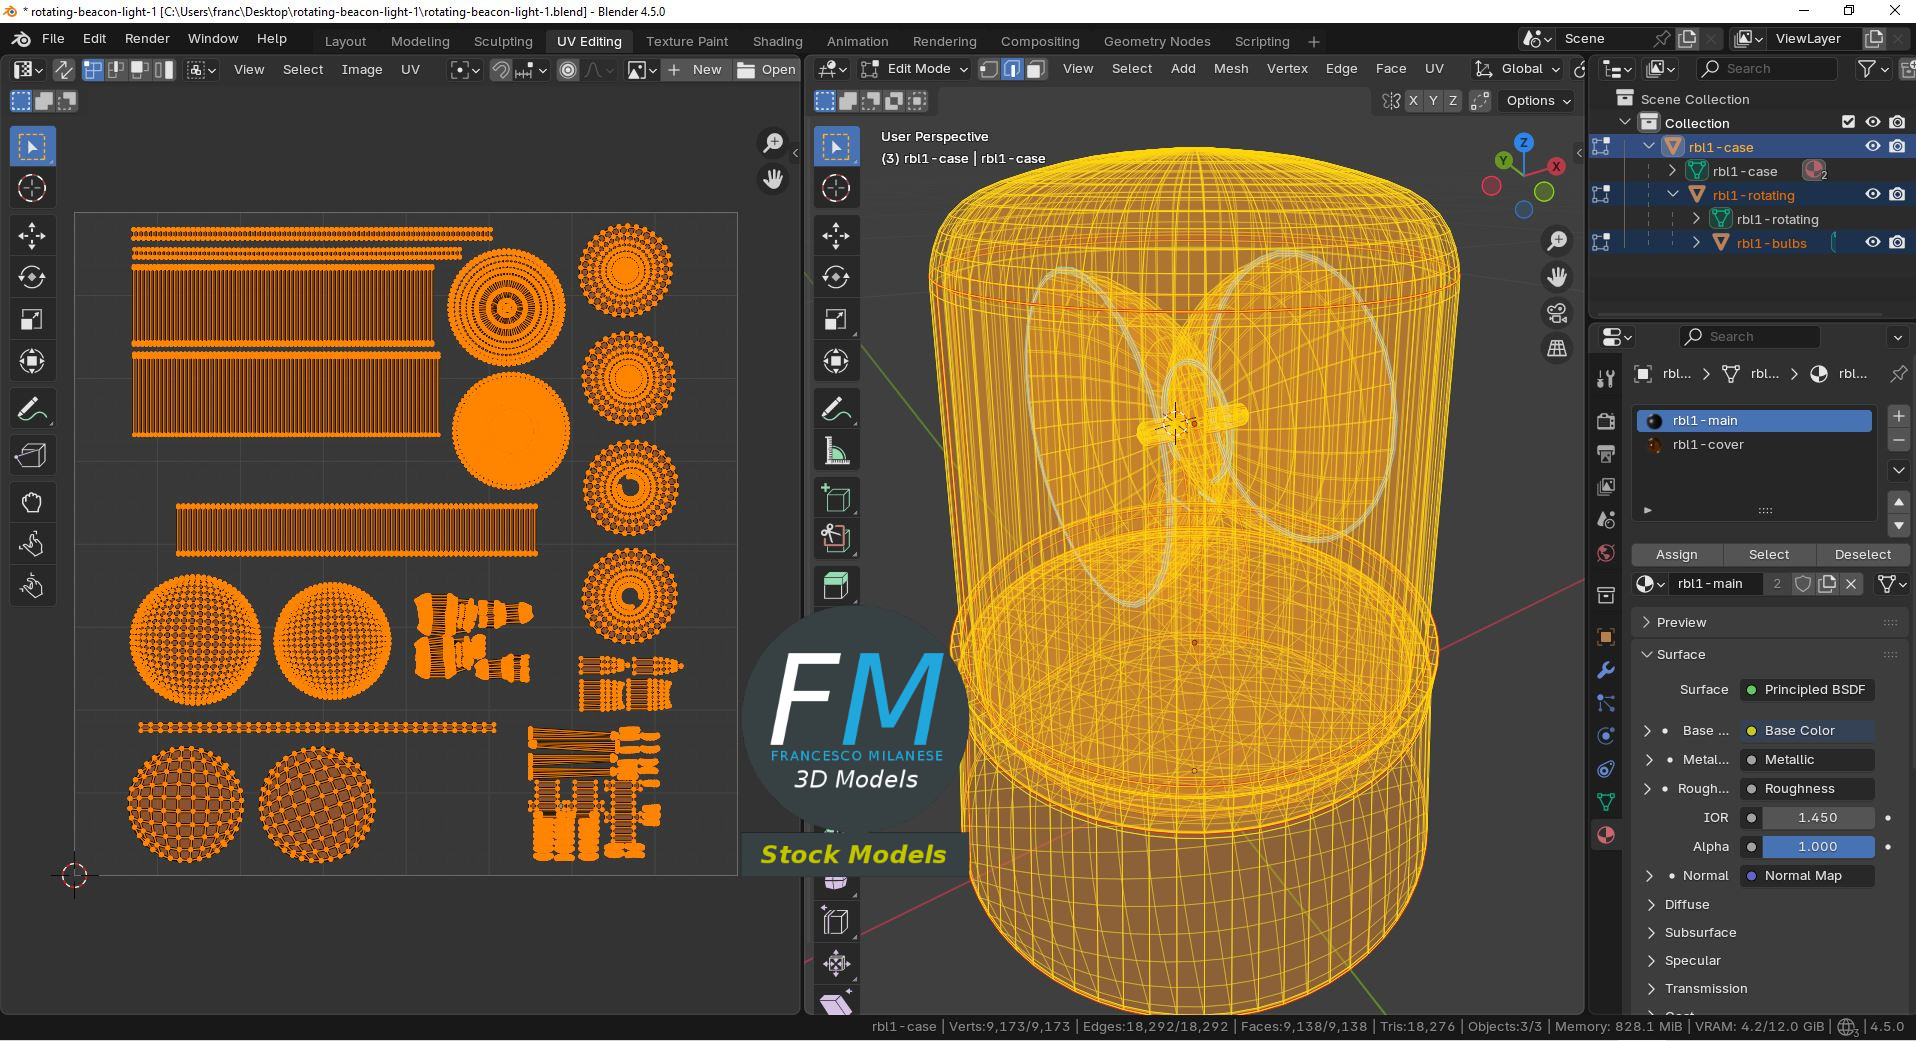Unlink the rbl1-main material with X
Screen dimensions: 1916x1041
coord(1851,584)
